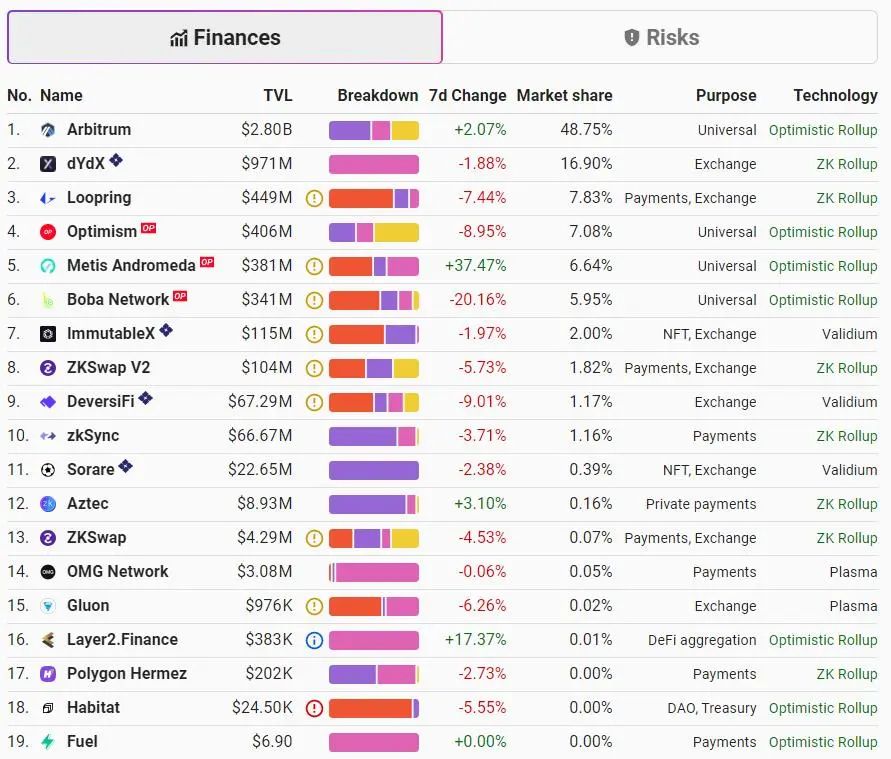891x759 pixels.
Task: Click the 7d Change column header
Action: (467, 95)
